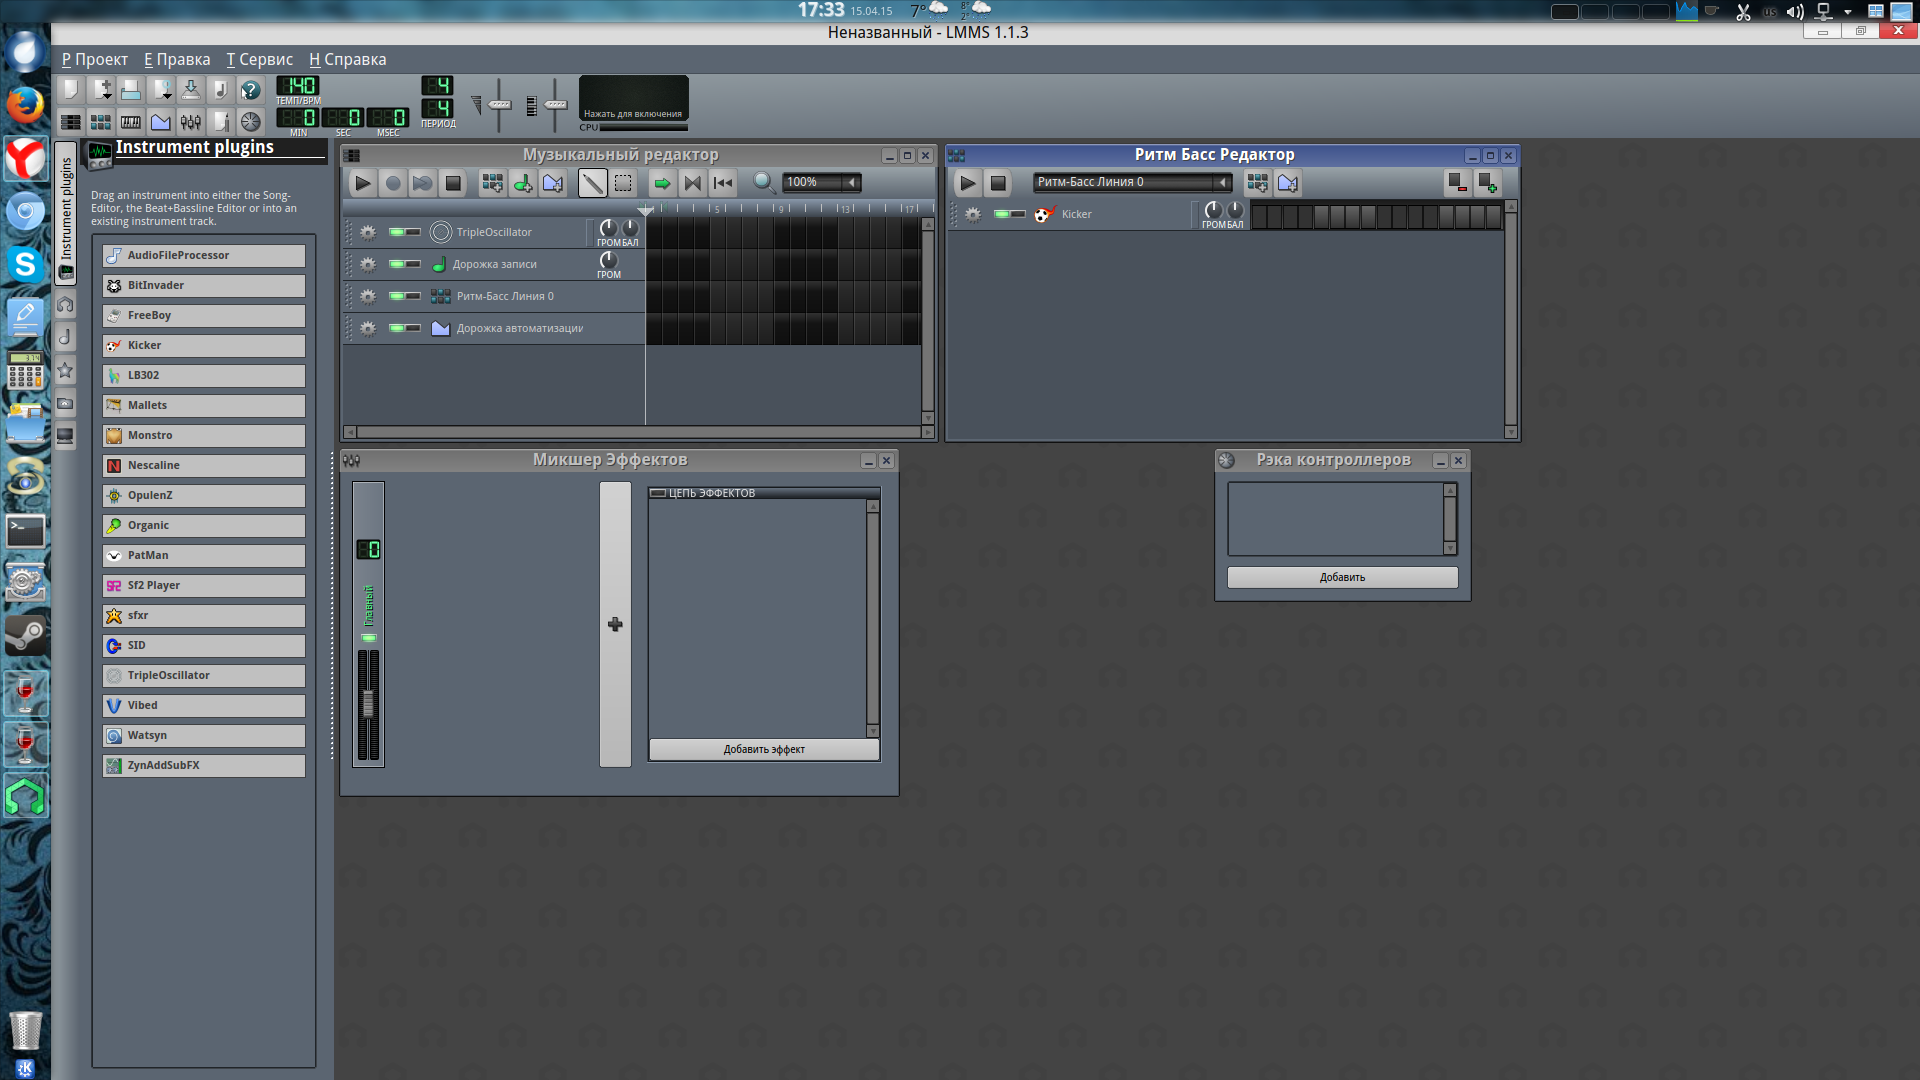1920x1080 pixels.
Task: Add sample track in Song Editor
Action: [523, 183]
